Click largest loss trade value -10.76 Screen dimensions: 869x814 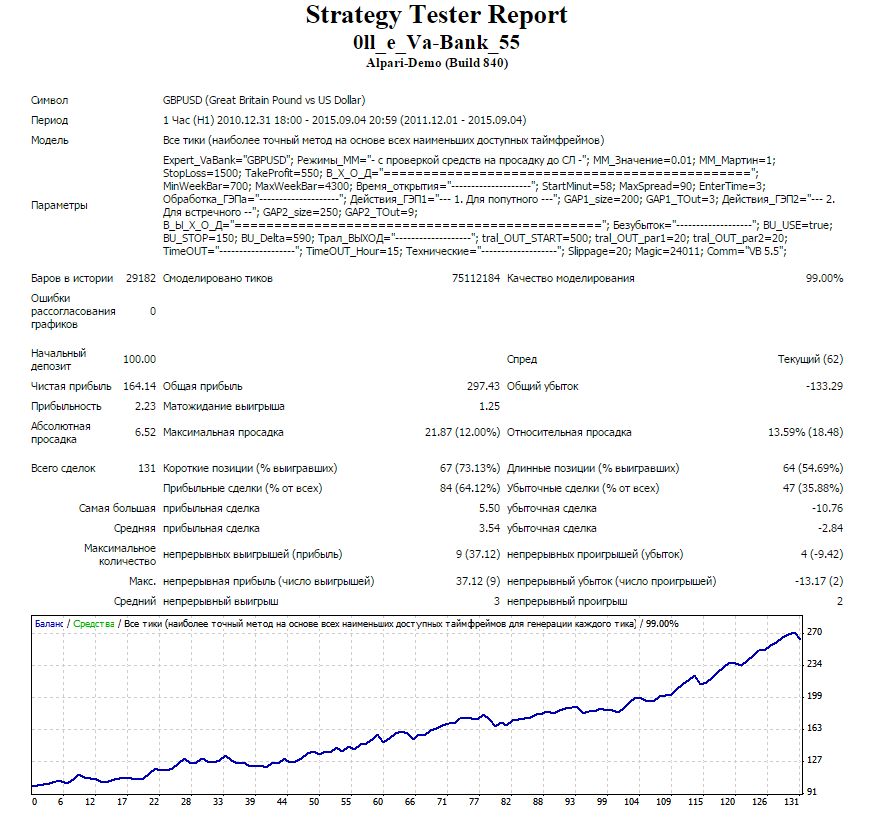(827, 508)
